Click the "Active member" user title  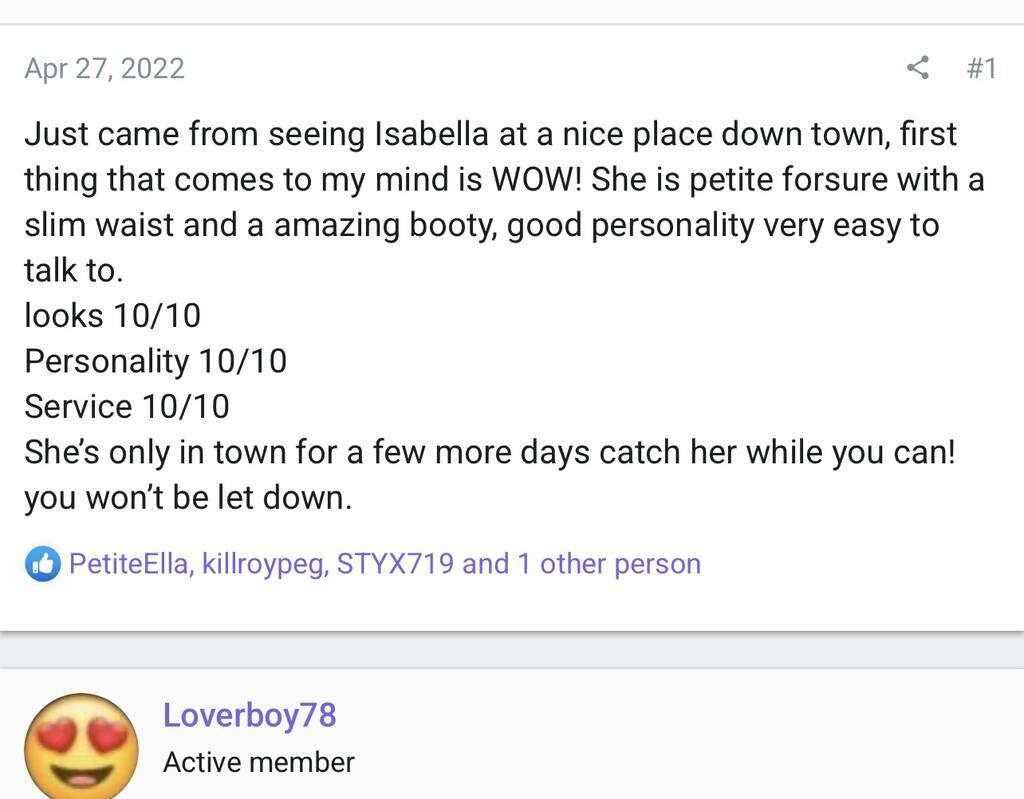(x=258, y=762)
